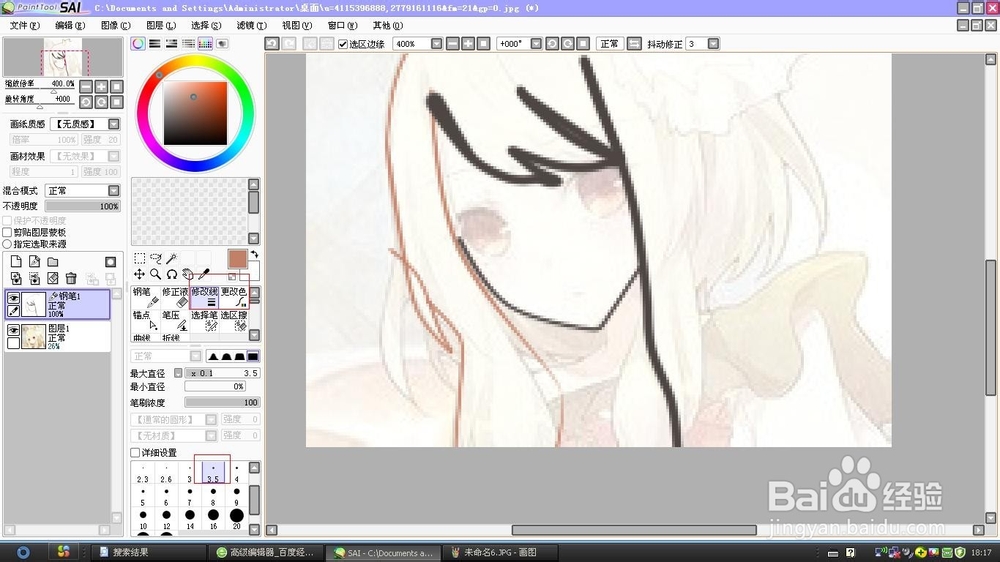Click the 笔刷浓度 brush density bar
Viewport: 1000px width, 562px height.
pos(222,403)
